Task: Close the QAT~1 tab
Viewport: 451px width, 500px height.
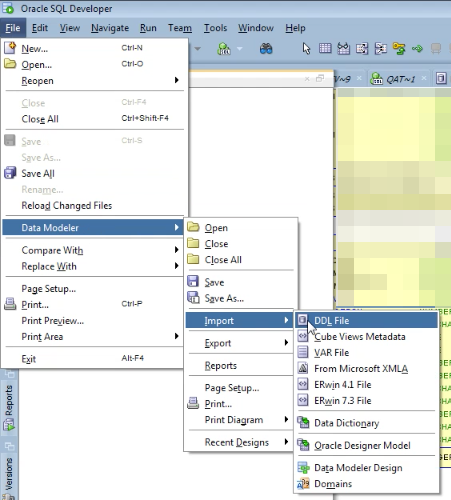Action: [x=424, y=78]
